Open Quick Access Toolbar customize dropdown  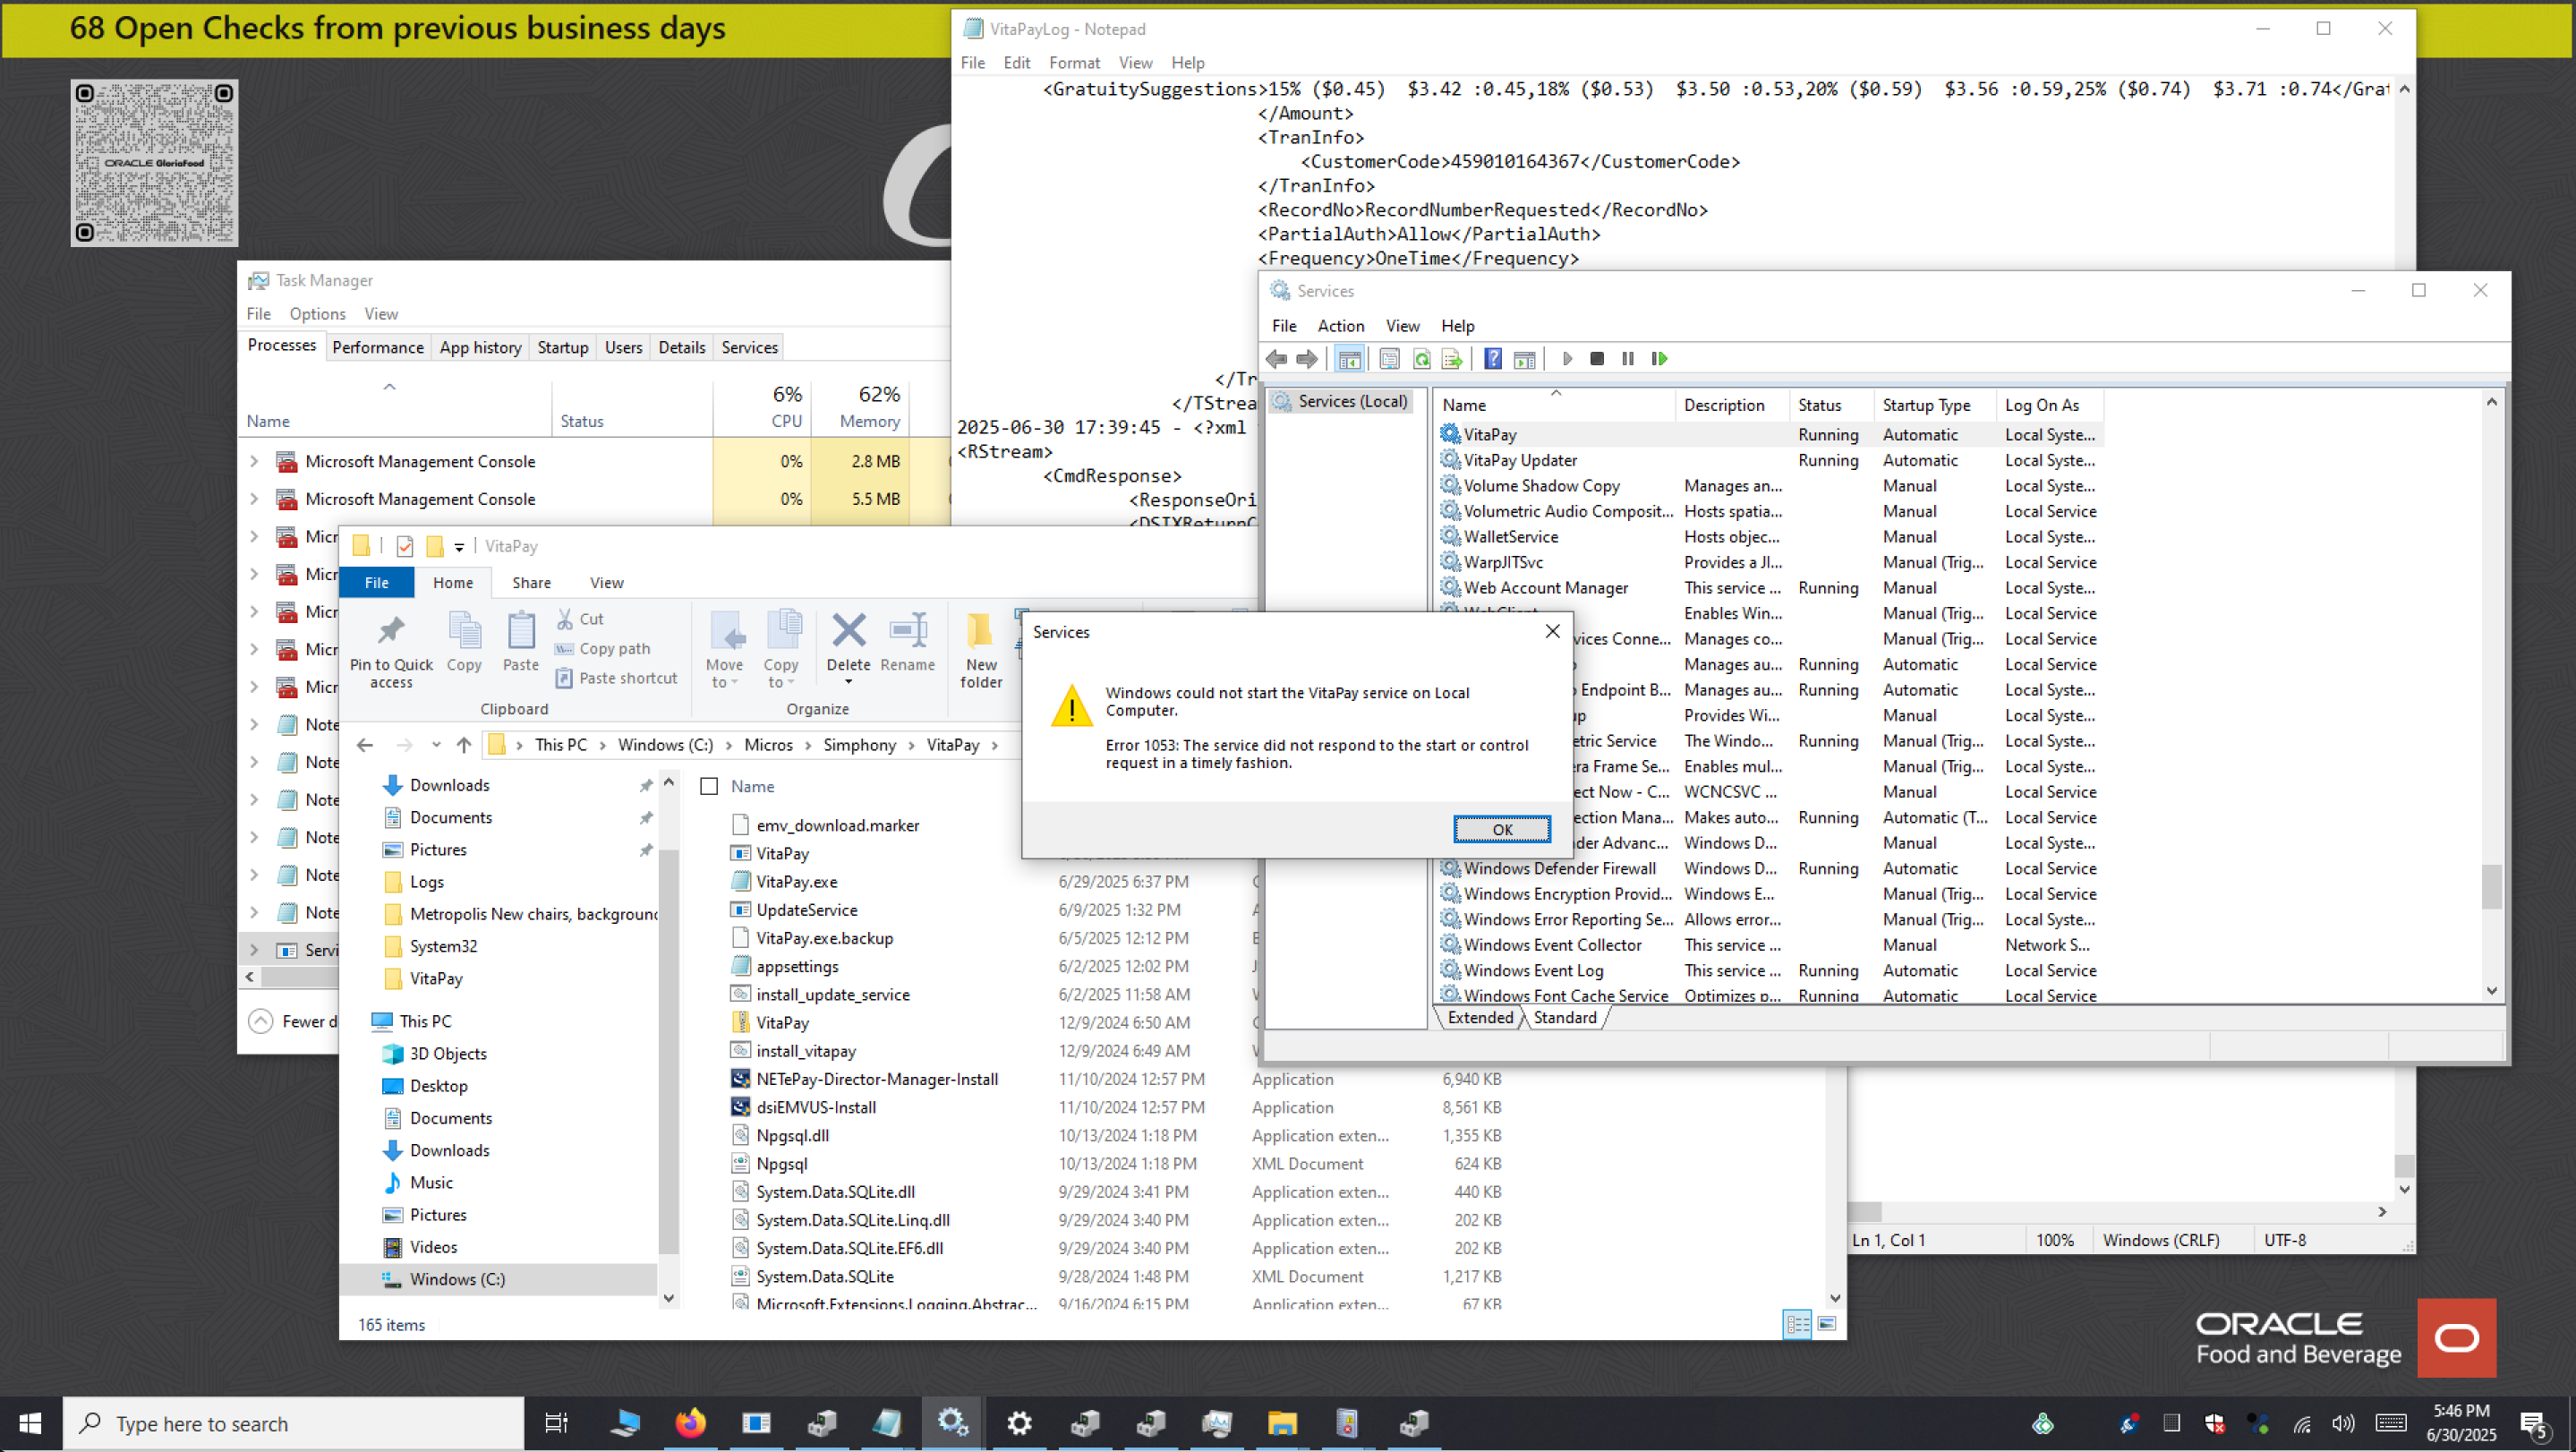coord(459,547)
